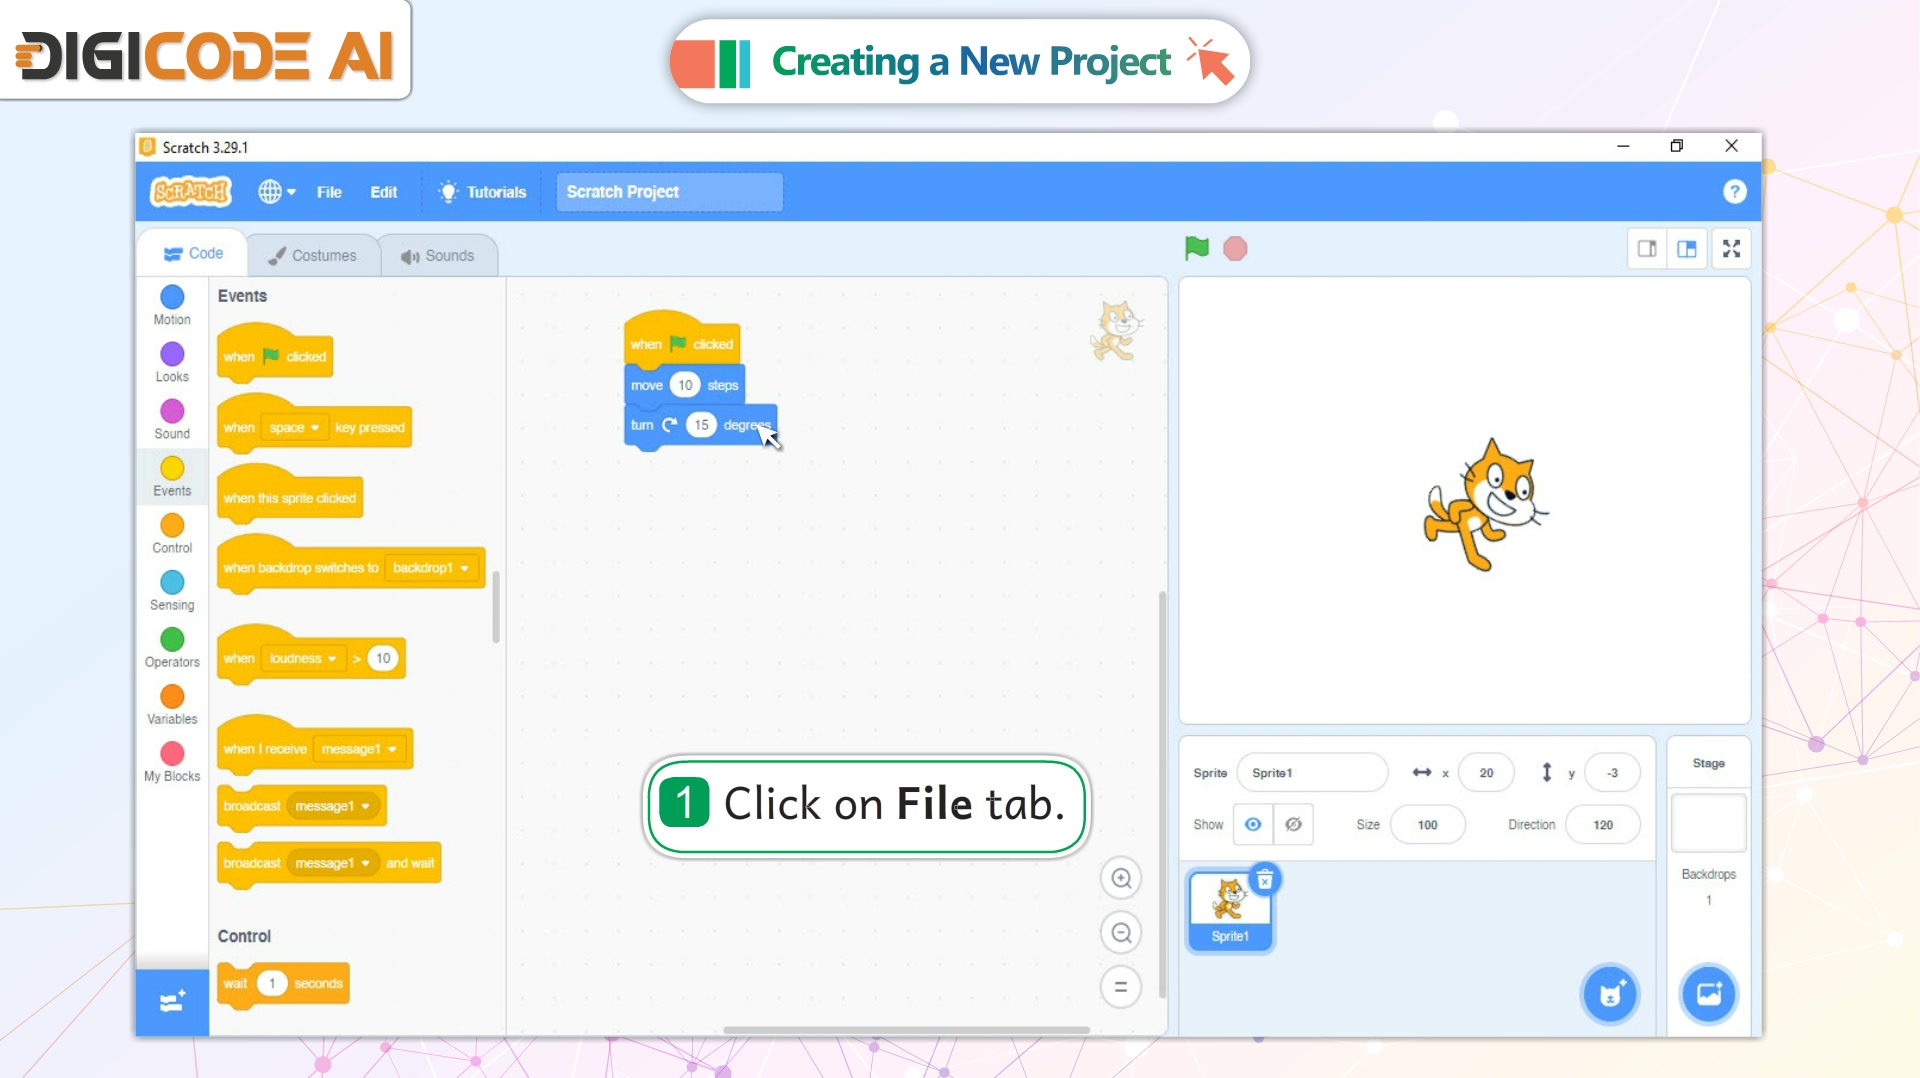Select the Sprite1 thumbnail

(1230, 910)
